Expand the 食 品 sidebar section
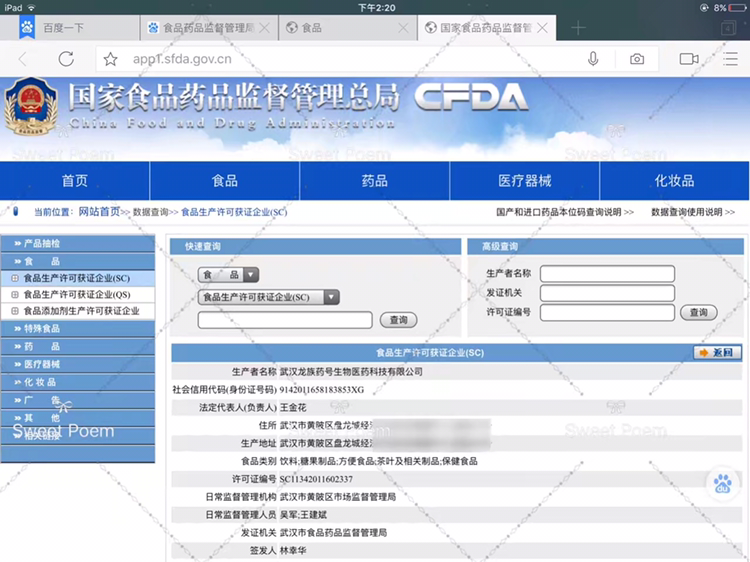Viewport: 750px width, 562px height. (77, 261)
